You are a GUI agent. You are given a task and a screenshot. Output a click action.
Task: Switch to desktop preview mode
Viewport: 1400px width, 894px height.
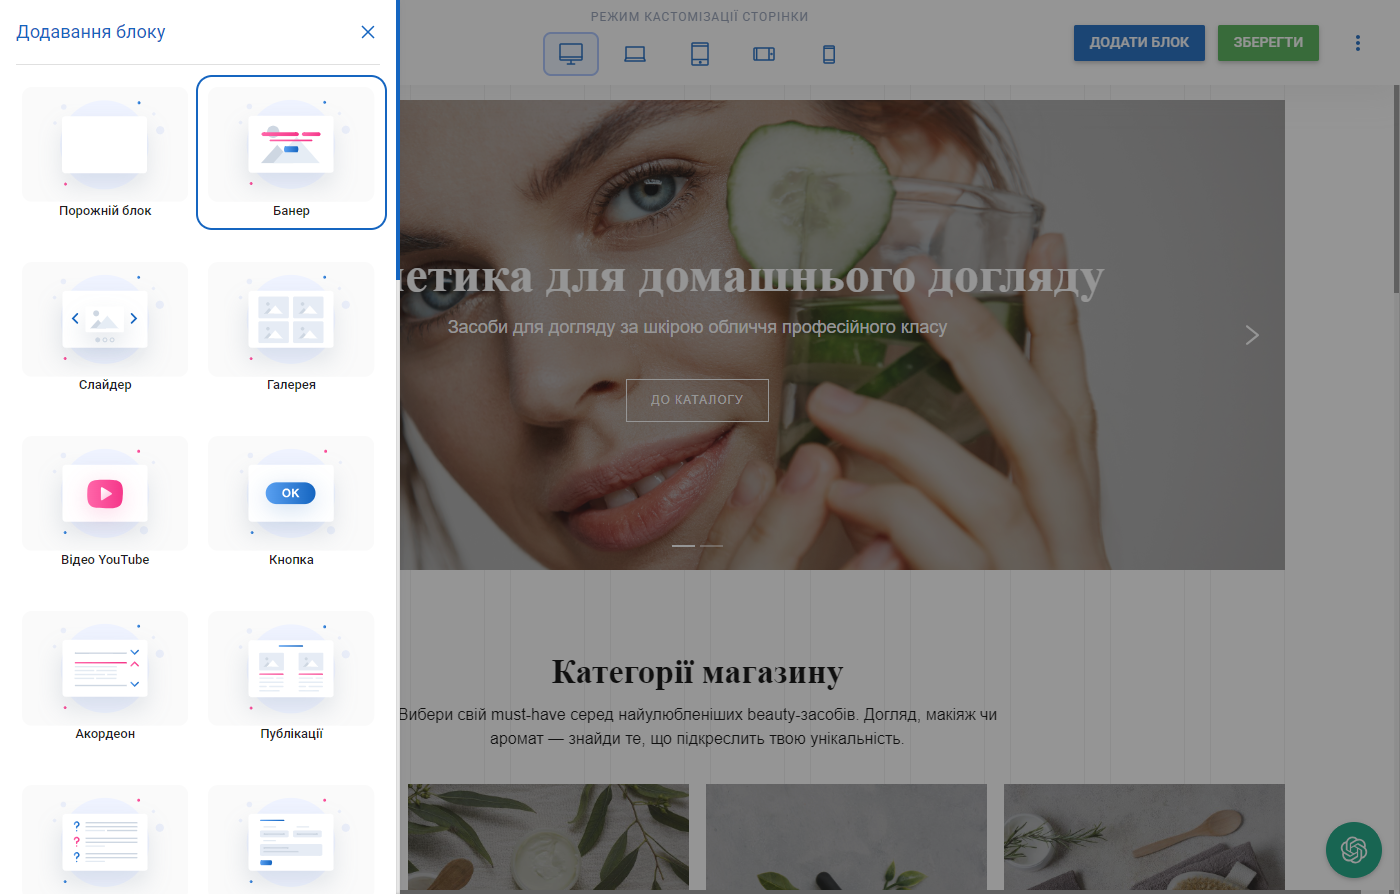pyautogui.click(x=570, y=54)
